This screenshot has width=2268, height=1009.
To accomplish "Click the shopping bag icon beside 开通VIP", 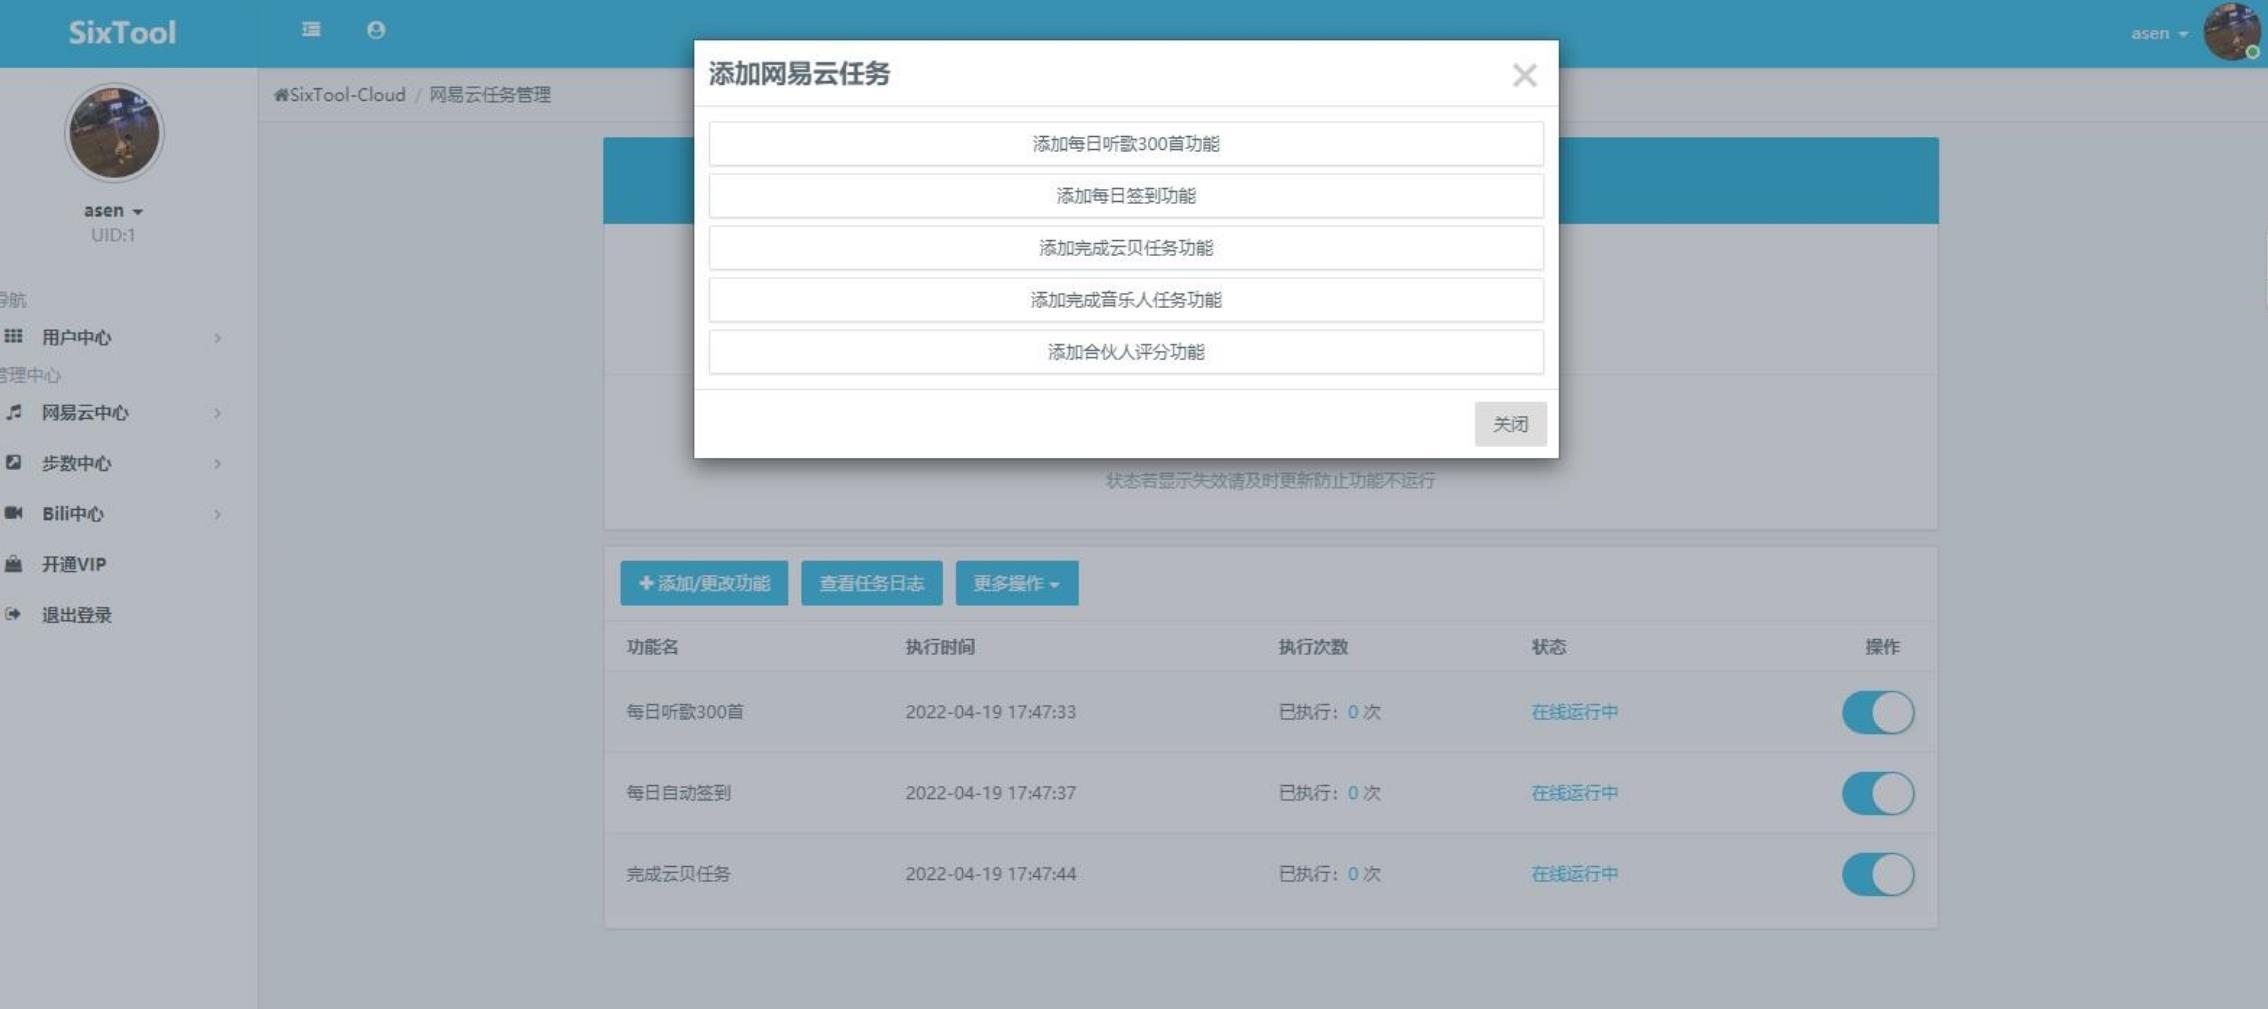I will click(14, 564).
